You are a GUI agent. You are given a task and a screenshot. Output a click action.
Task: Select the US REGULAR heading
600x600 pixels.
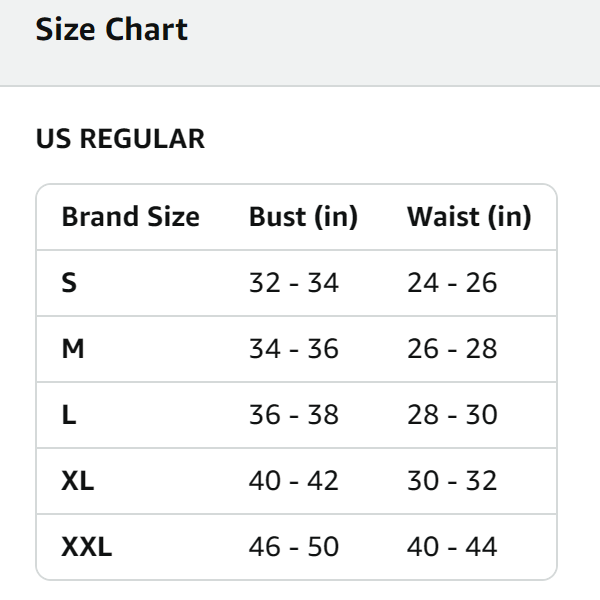coord(120,139)
